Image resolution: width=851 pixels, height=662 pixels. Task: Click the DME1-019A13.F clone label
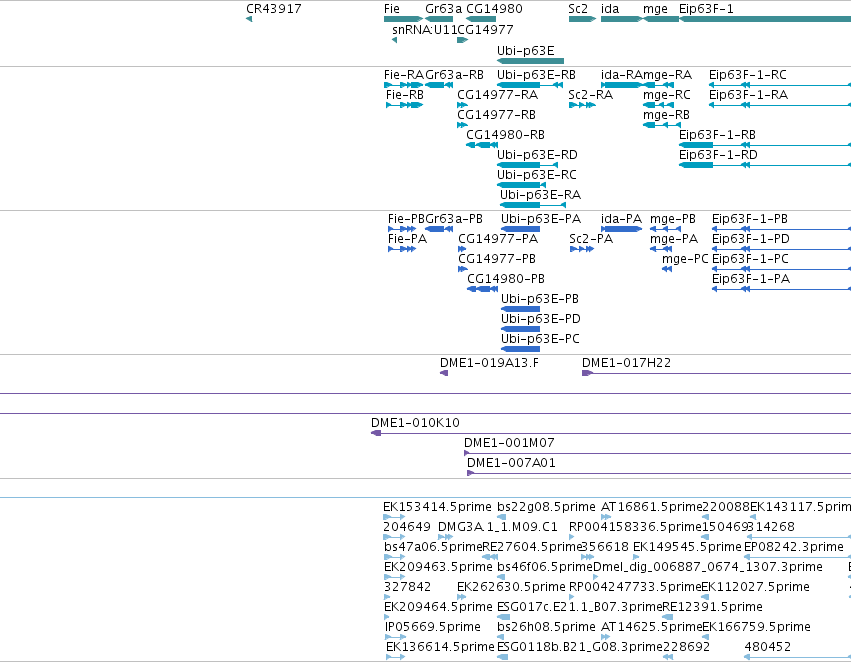click(489, 363)
